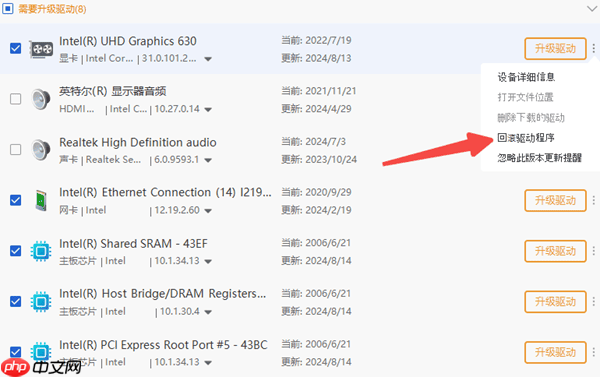Click the speaker icon beside 英特尔(R) 显示器音频

tap(41, 100)
